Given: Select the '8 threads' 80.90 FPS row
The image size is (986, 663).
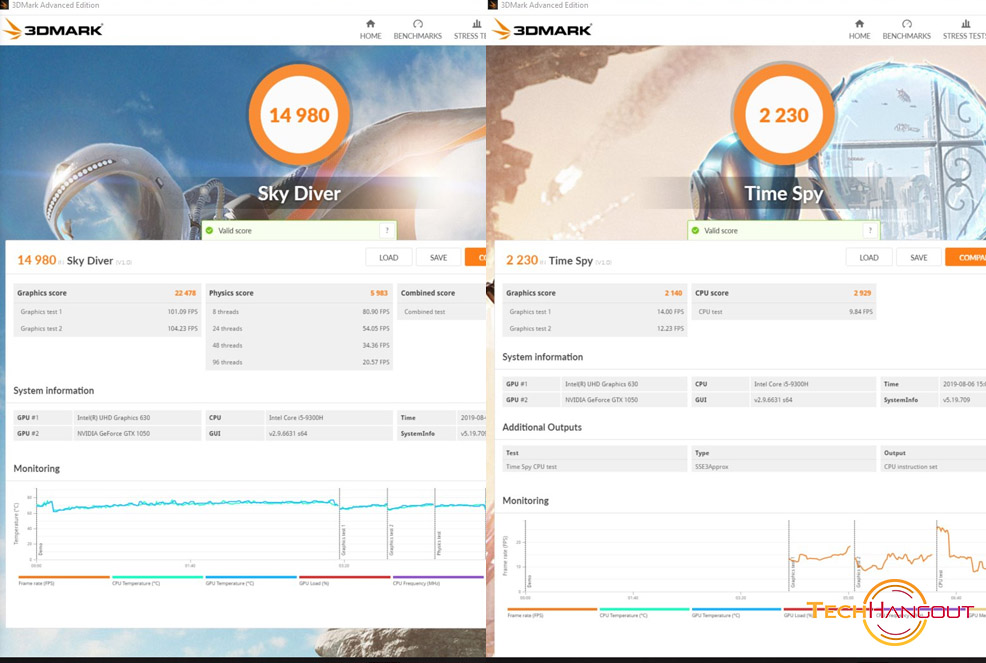Looking at the screenshot, I should coord(299,311).
